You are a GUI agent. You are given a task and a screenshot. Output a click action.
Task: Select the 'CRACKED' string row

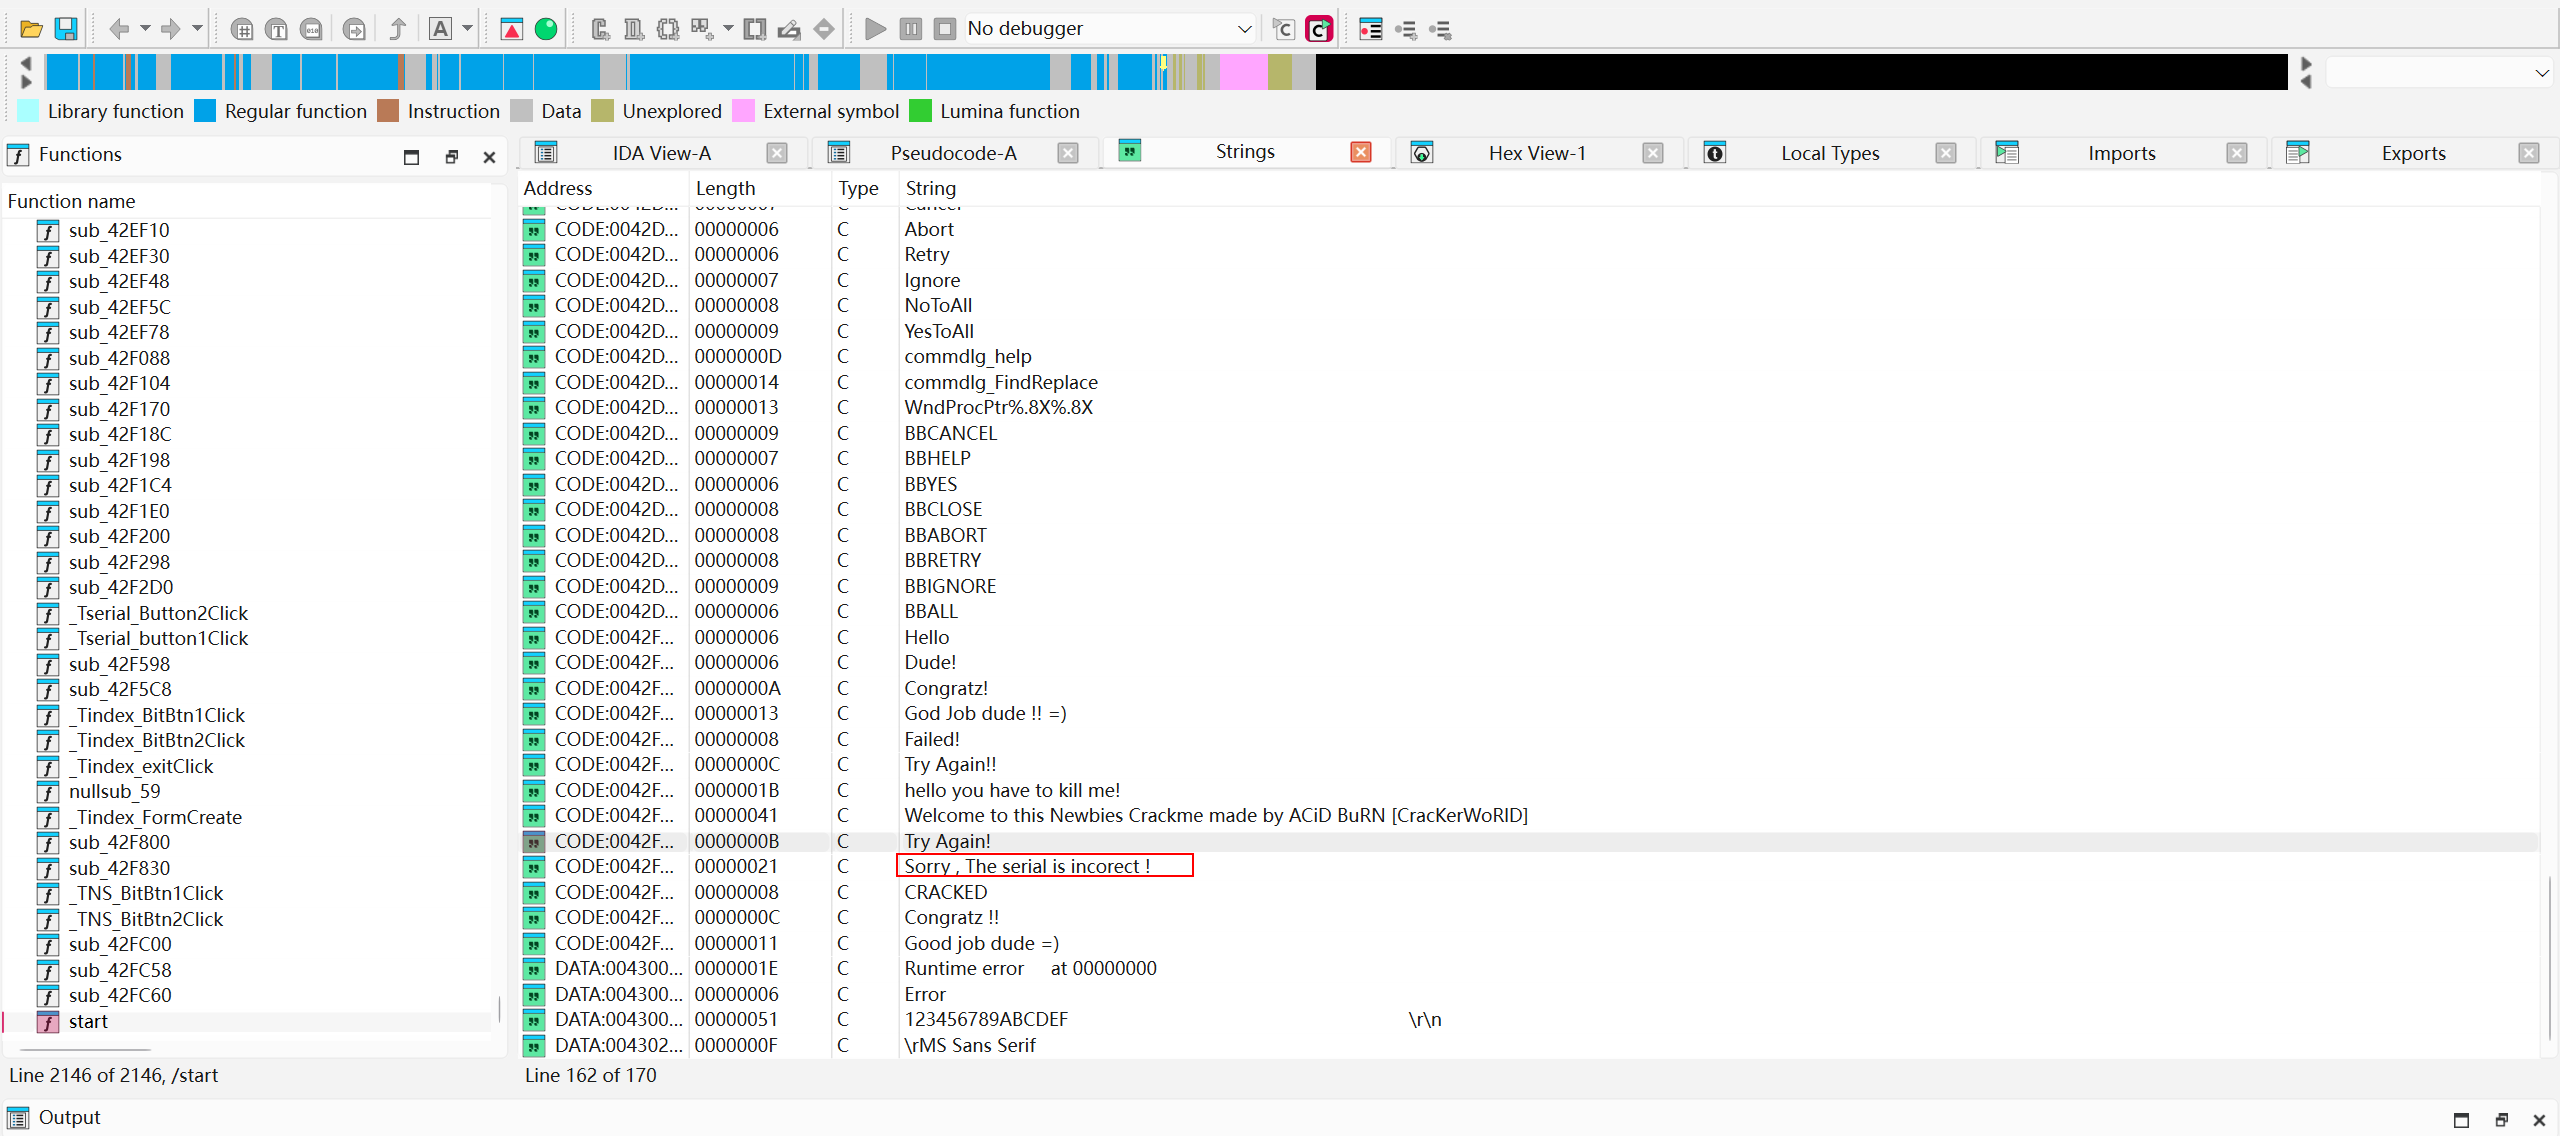1530,892
